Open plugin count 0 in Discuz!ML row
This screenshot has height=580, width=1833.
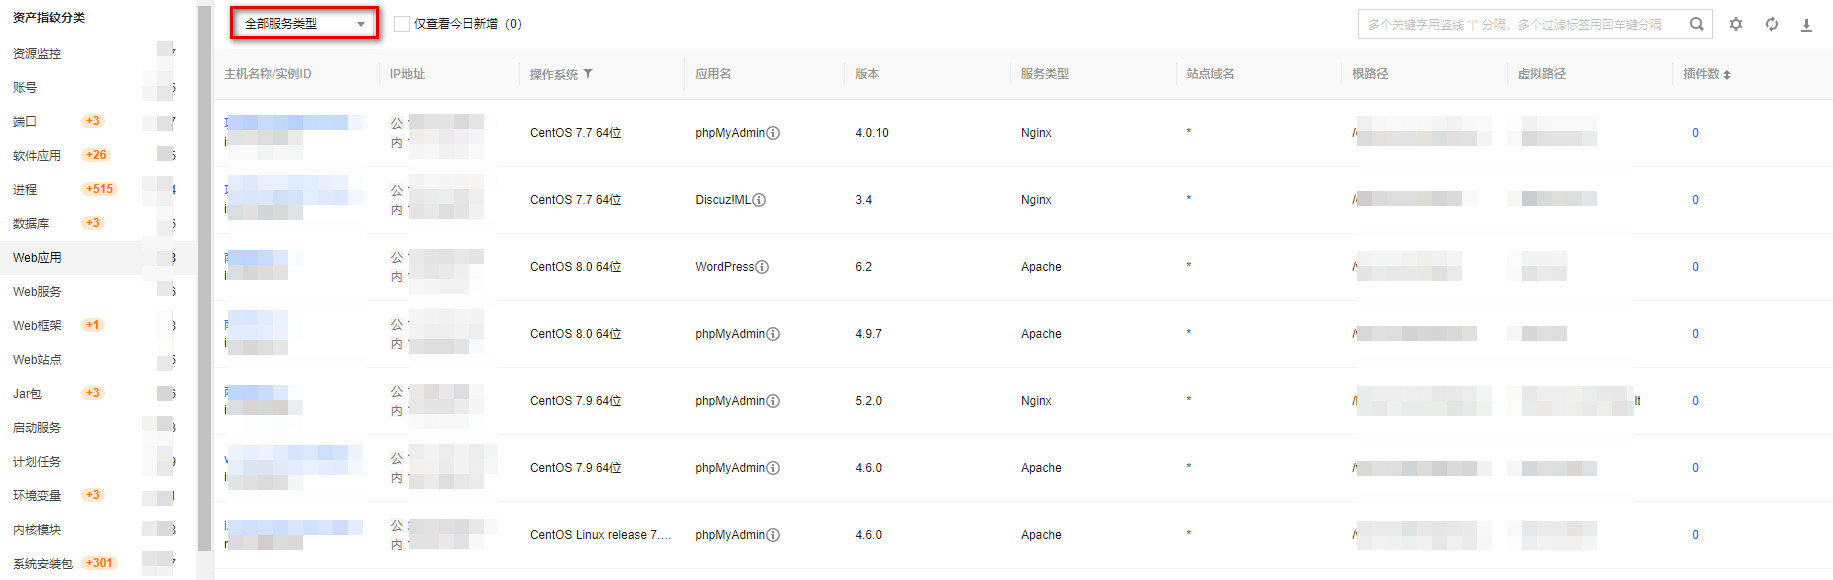coord(1695,200)
